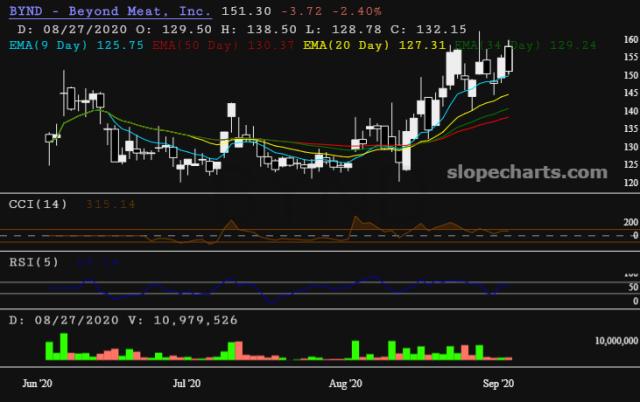Image resolution: width=640 pixels, height=402 pixels.
Task: Select the 200 level on CCI axis
Action: click(631, 222)
